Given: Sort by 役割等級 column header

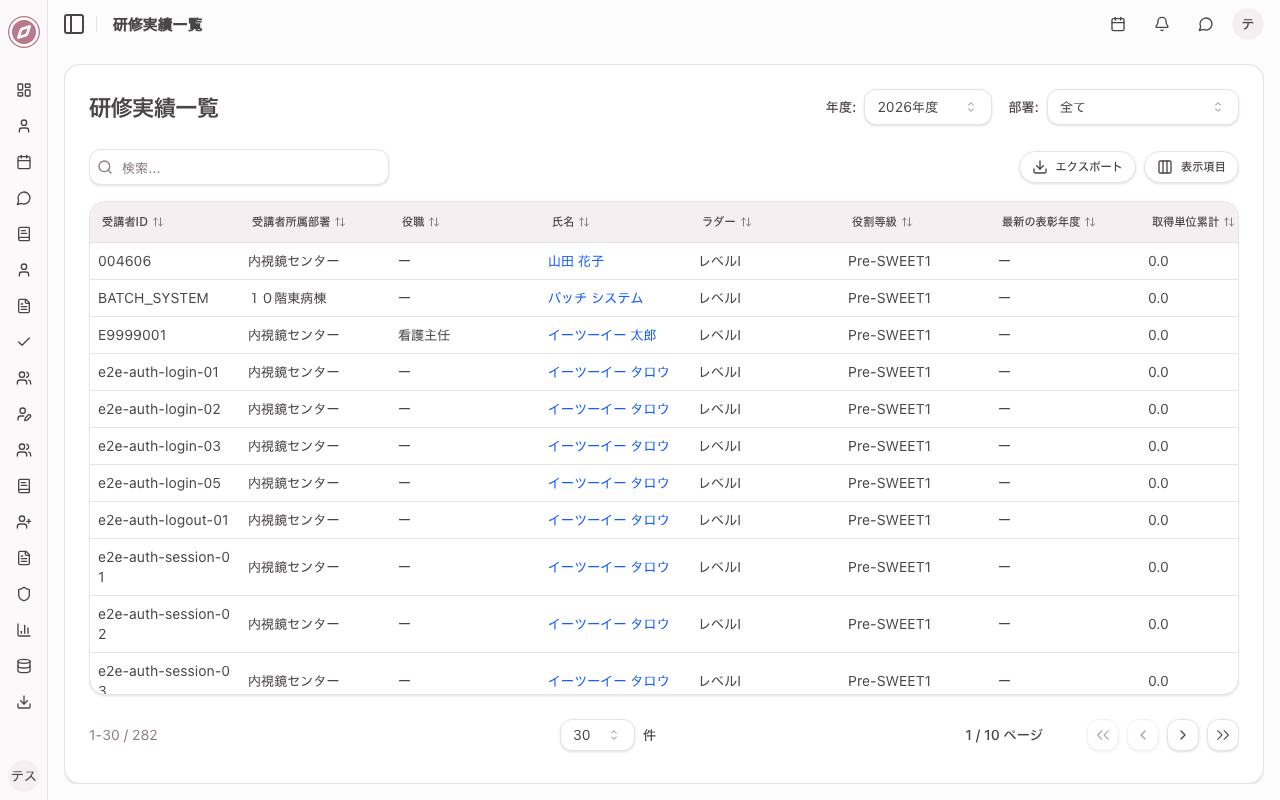Looking at the screenshot, I should tap(882, 222).
